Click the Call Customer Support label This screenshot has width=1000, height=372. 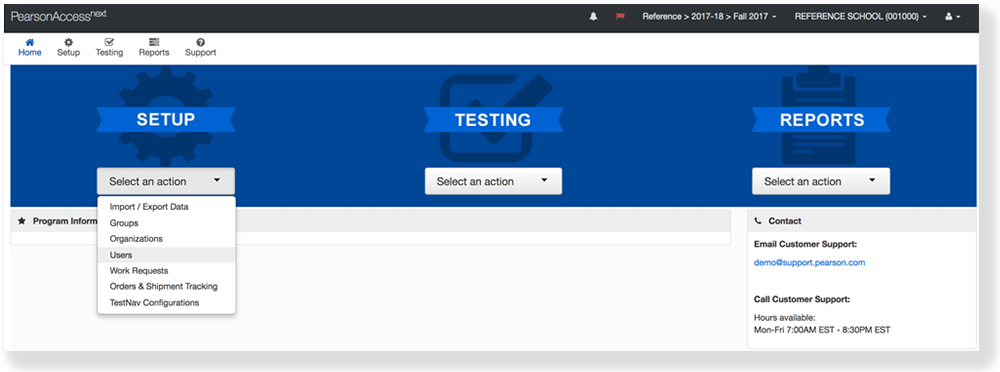802,299
